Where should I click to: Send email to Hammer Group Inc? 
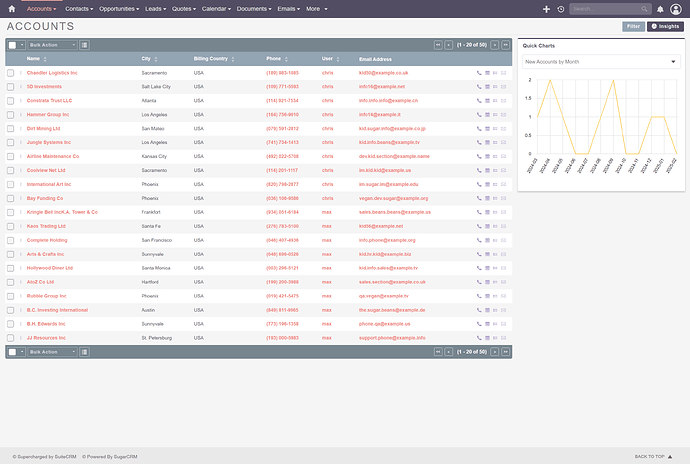coord(503,115)
